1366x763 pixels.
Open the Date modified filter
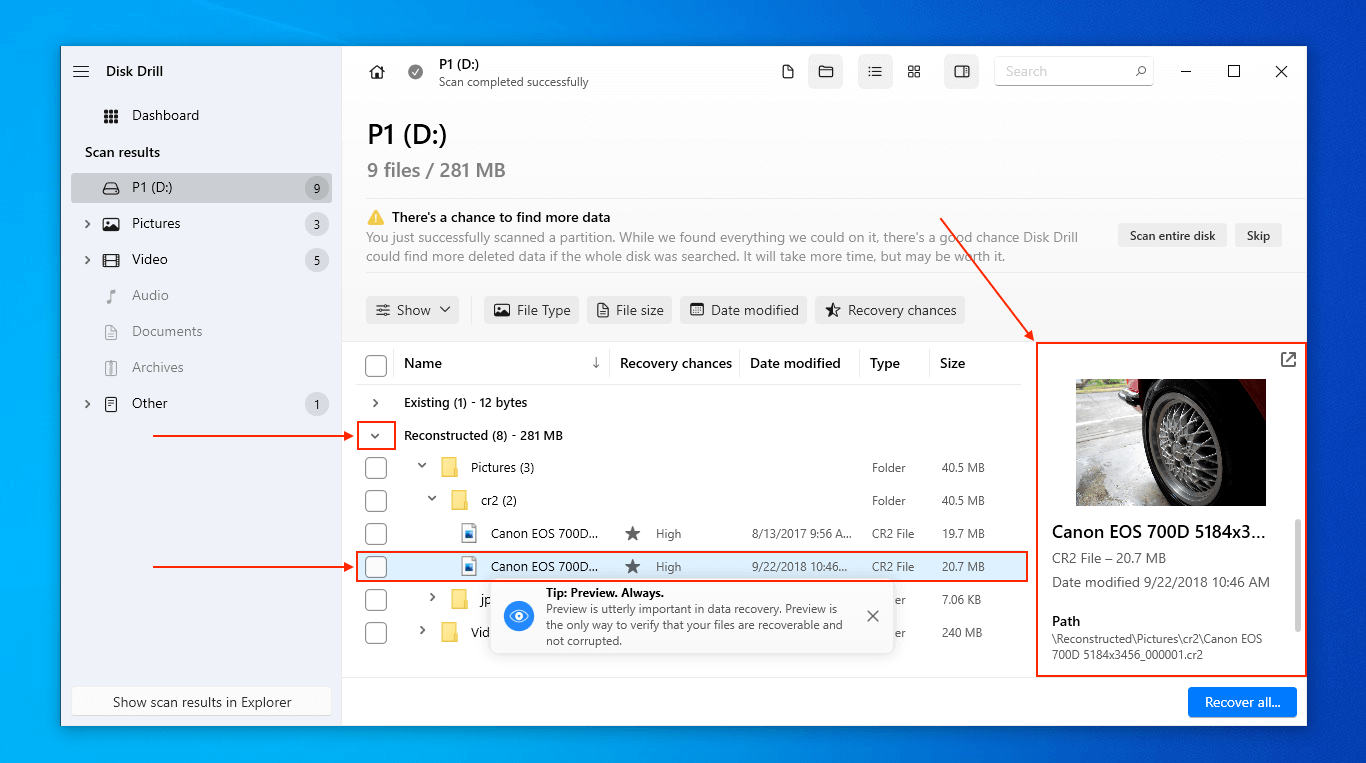(x=744, y=311)
